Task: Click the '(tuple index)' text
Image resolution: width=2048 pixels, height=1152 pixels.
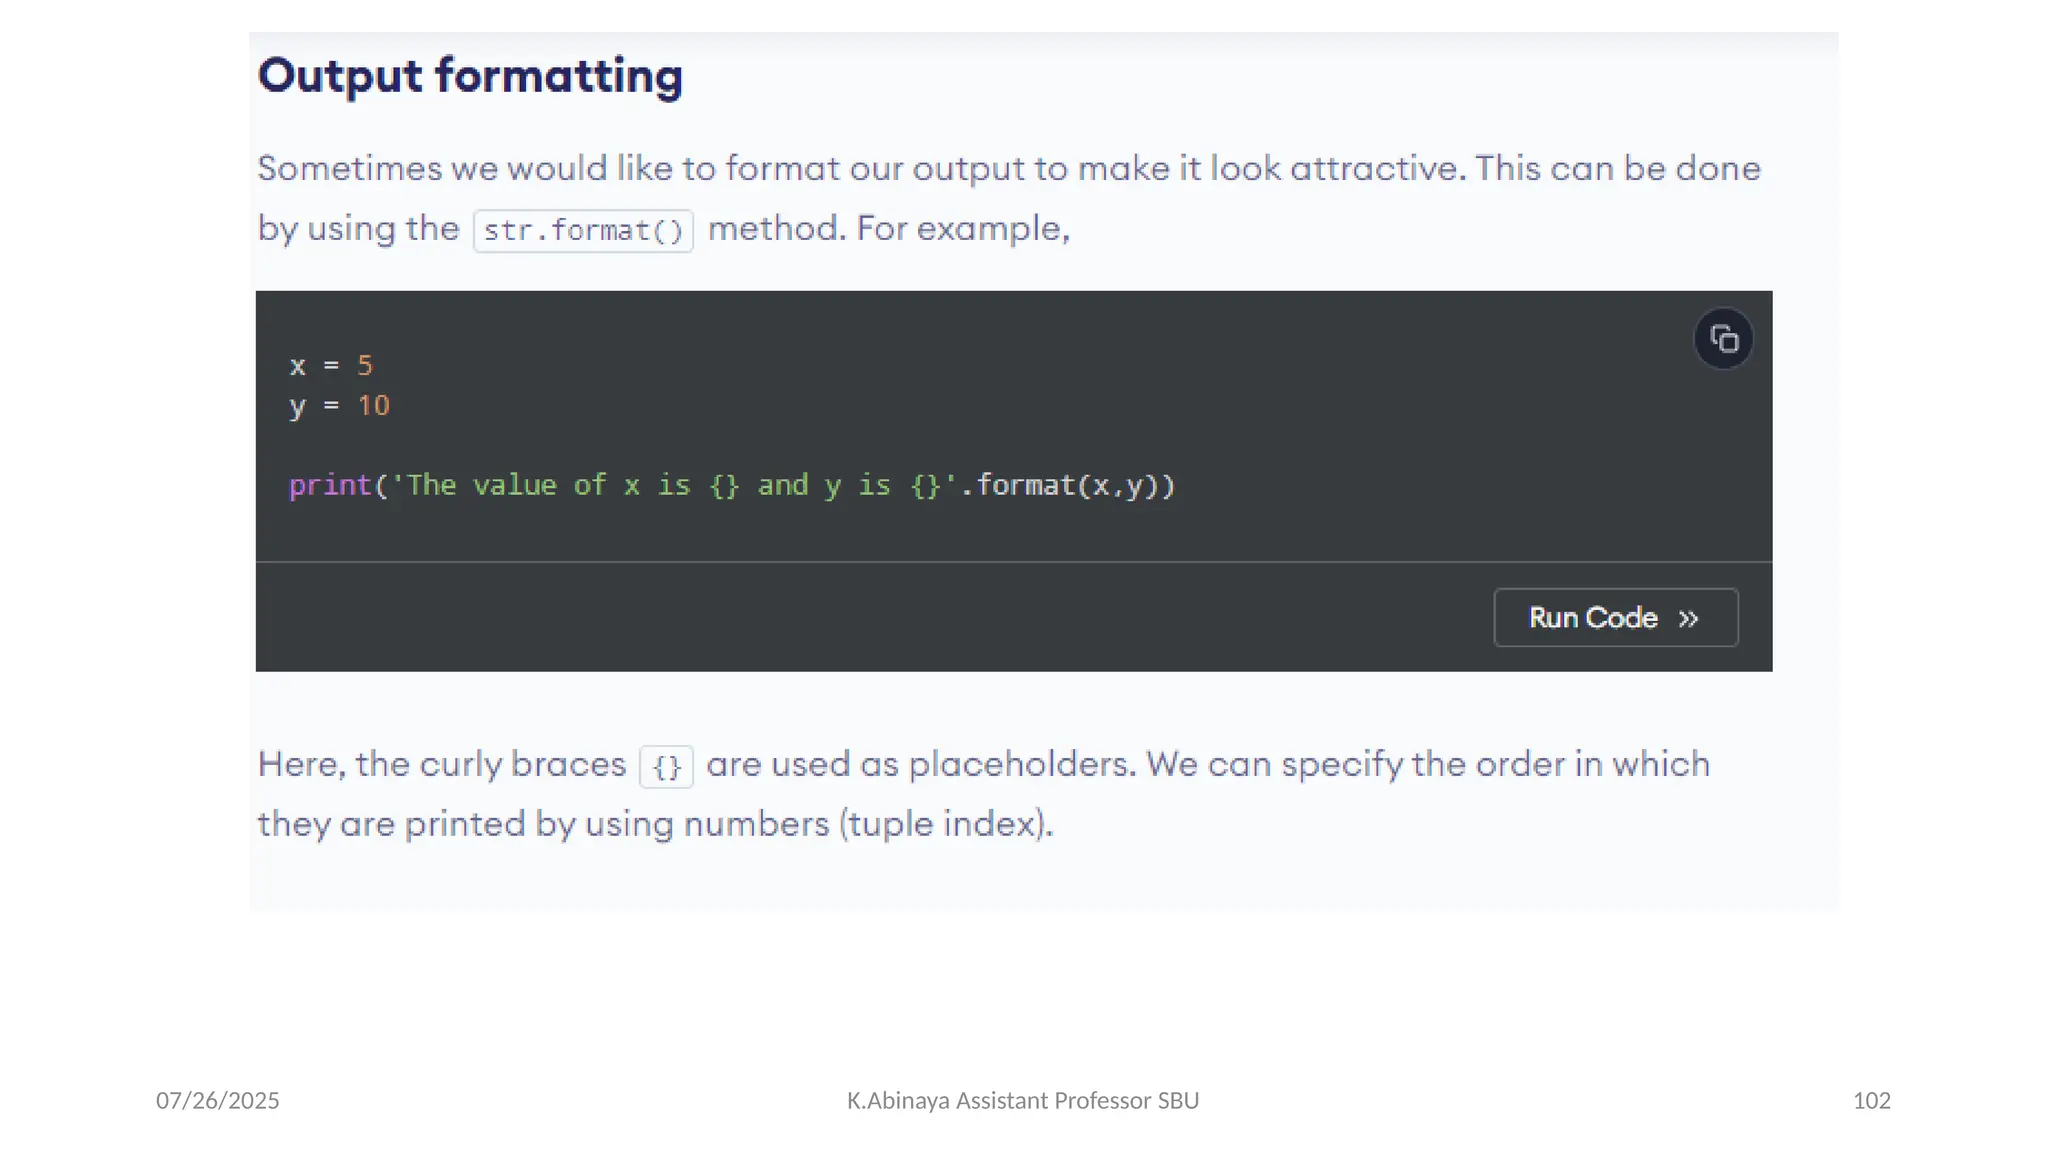Action: click(x=946, y=825)
